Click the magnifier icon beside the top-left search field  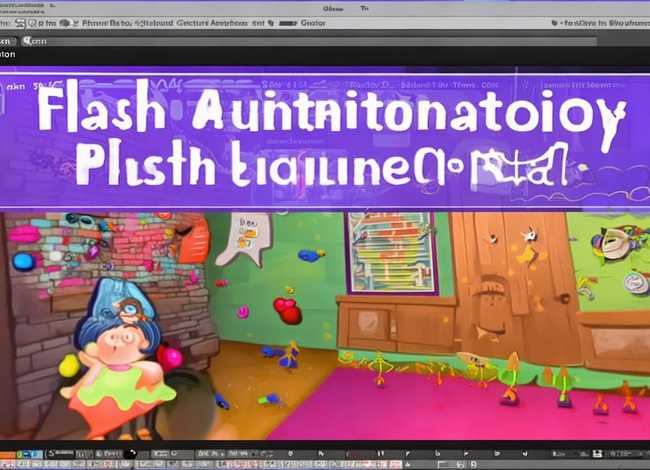tap(28, 41)
